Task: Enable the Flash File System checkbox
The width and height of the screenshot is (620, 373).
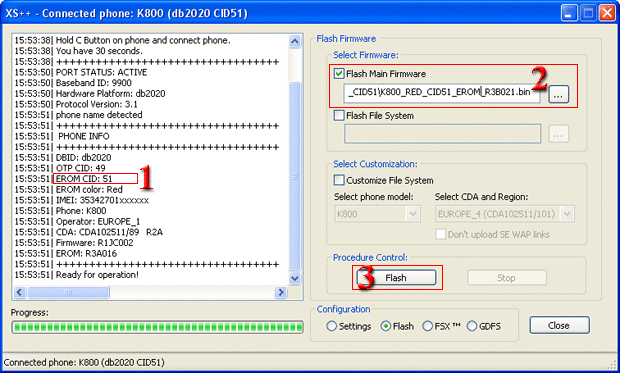Action: 339,115
